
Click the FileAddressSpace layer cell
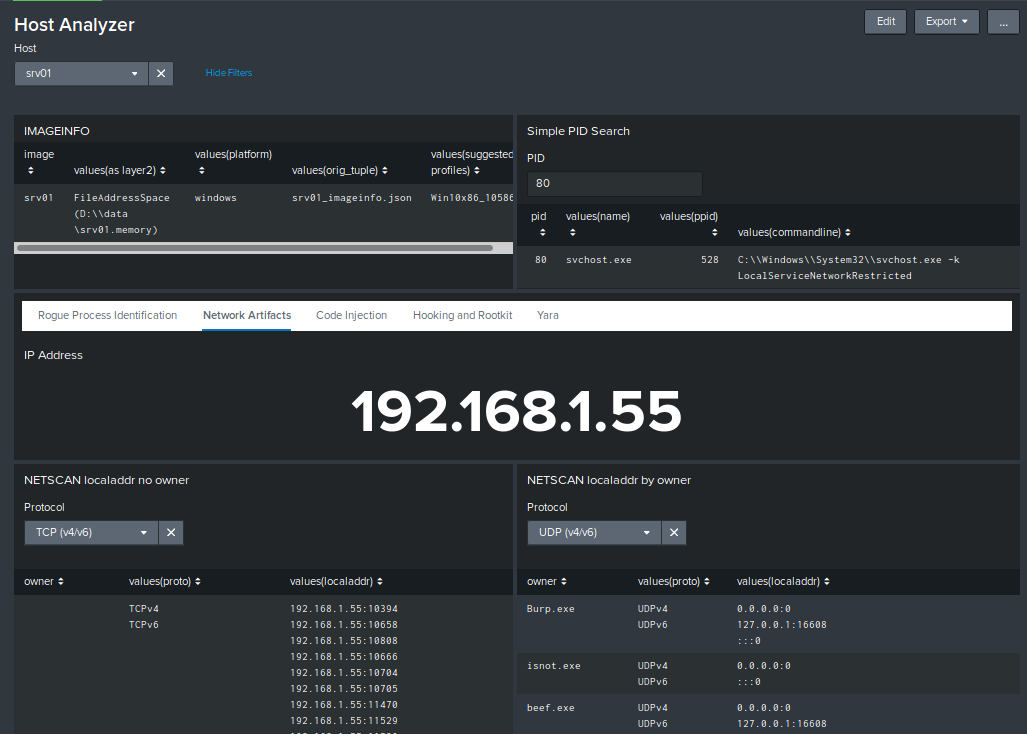[121, 213]
